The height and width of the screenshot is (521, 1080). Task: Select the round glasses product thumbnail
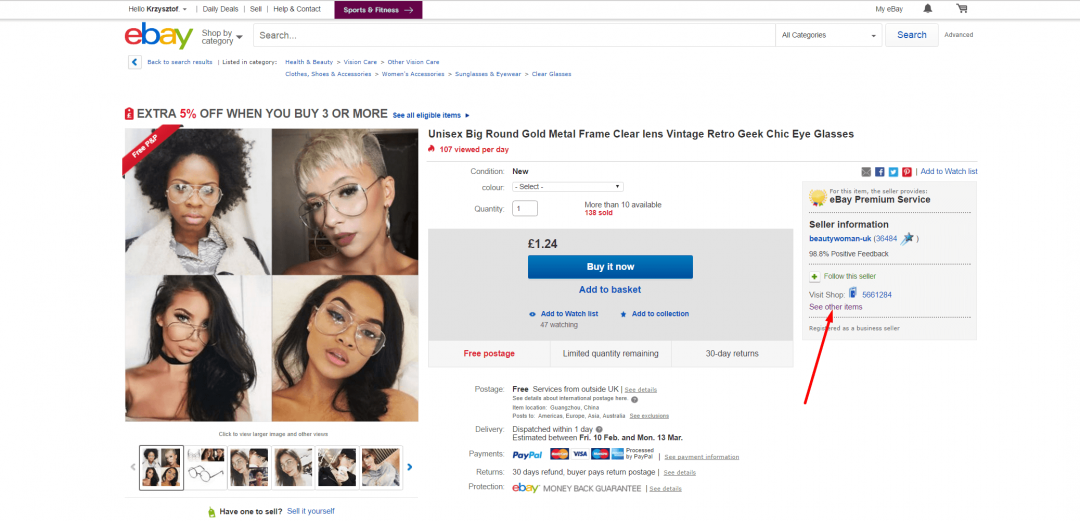point(205,467)
